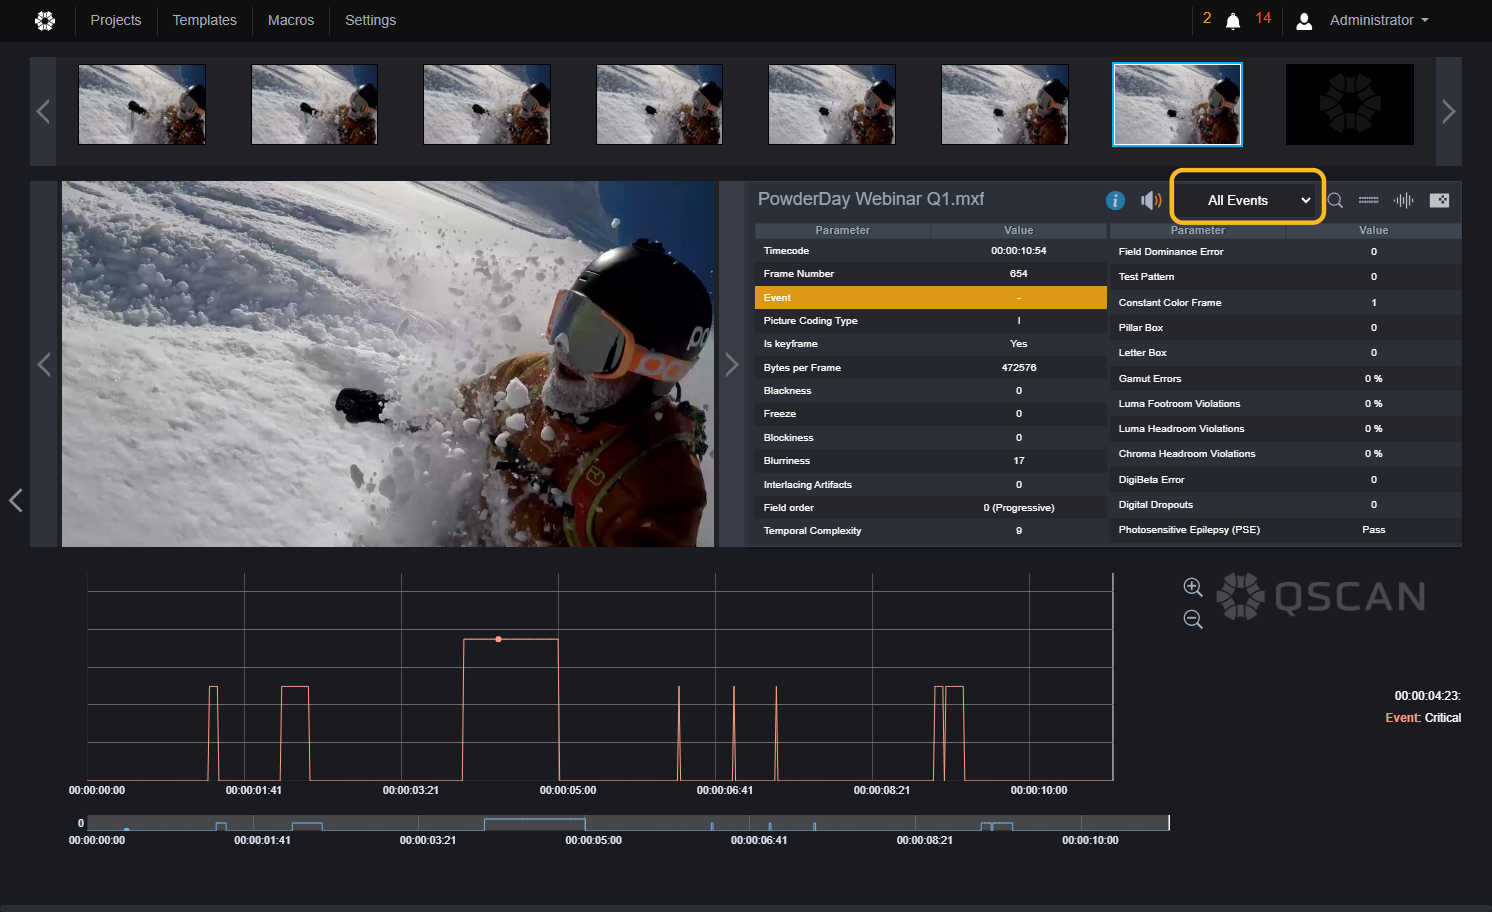
Task: Go to Templates
Action: (x=205, y=20)
